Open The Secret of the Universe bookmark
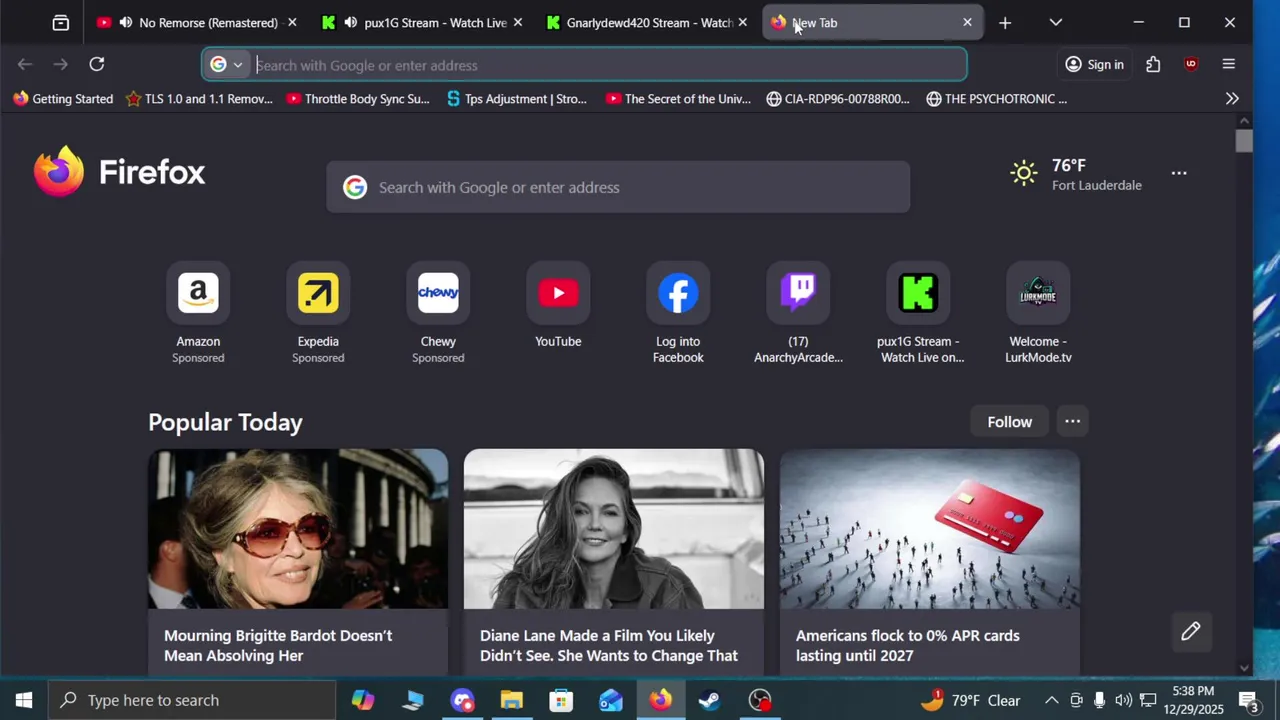 click(678, 98)
